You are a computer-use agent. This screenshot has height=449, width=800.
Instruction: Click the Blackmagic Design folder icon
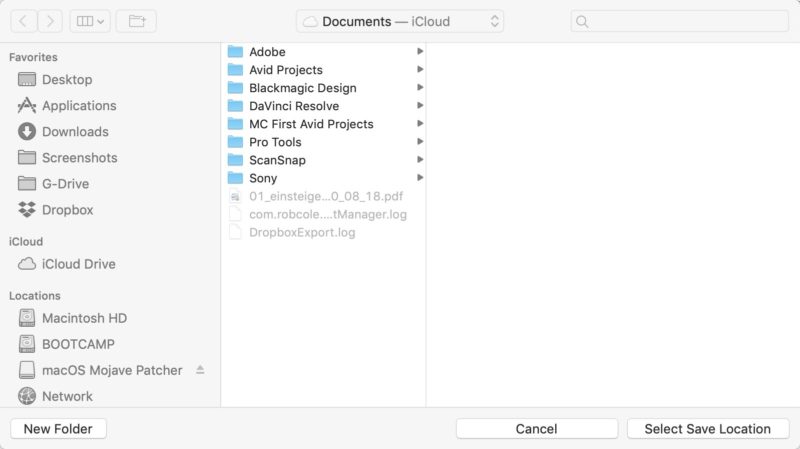[x=235, y=88]
